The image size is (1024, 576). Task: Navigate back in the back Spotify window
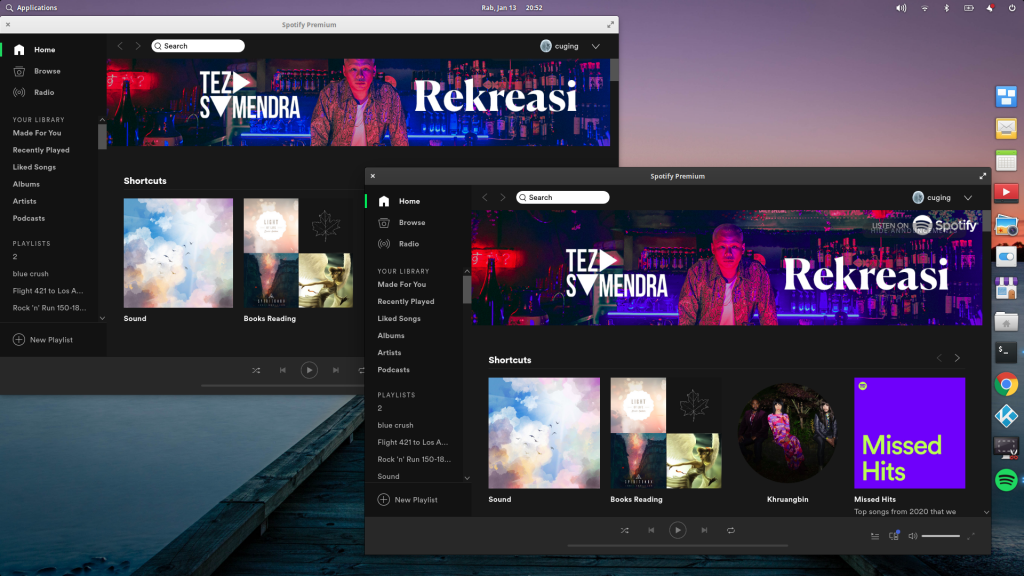coord(120,46)
